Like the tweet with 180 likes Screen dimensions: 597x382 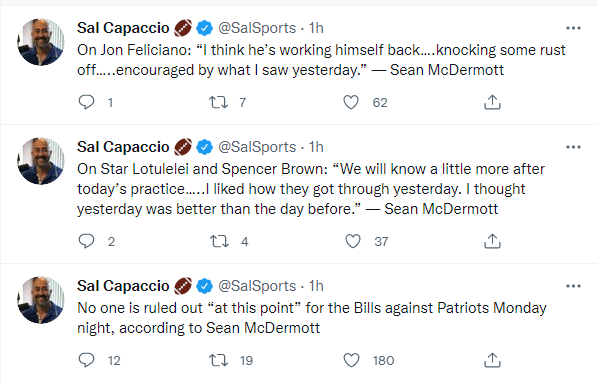pyautogui.click(x=351, y=360)
